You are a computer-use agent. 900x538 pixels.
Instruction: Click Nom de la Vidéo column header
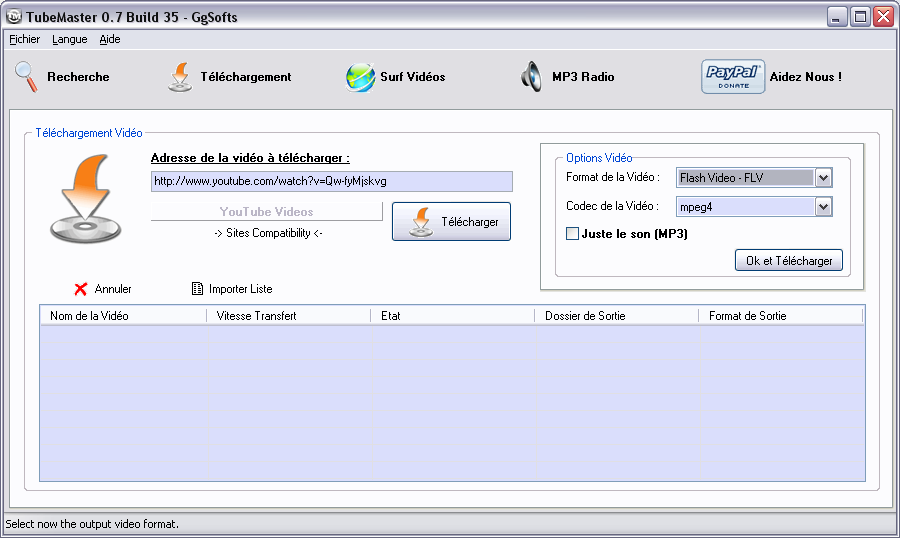pyautogui.click(x=123, y=316)
